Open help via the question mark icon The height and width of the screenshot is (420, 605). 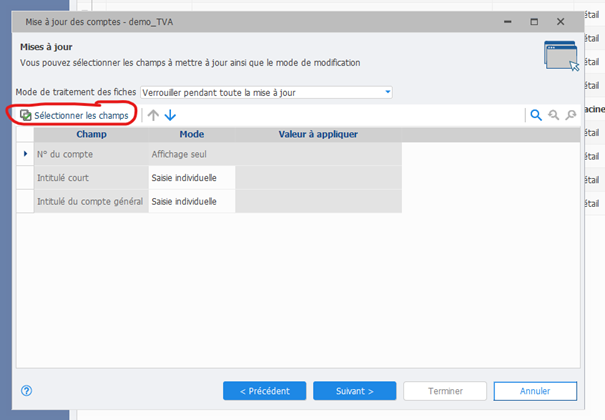tap(26, 390)
